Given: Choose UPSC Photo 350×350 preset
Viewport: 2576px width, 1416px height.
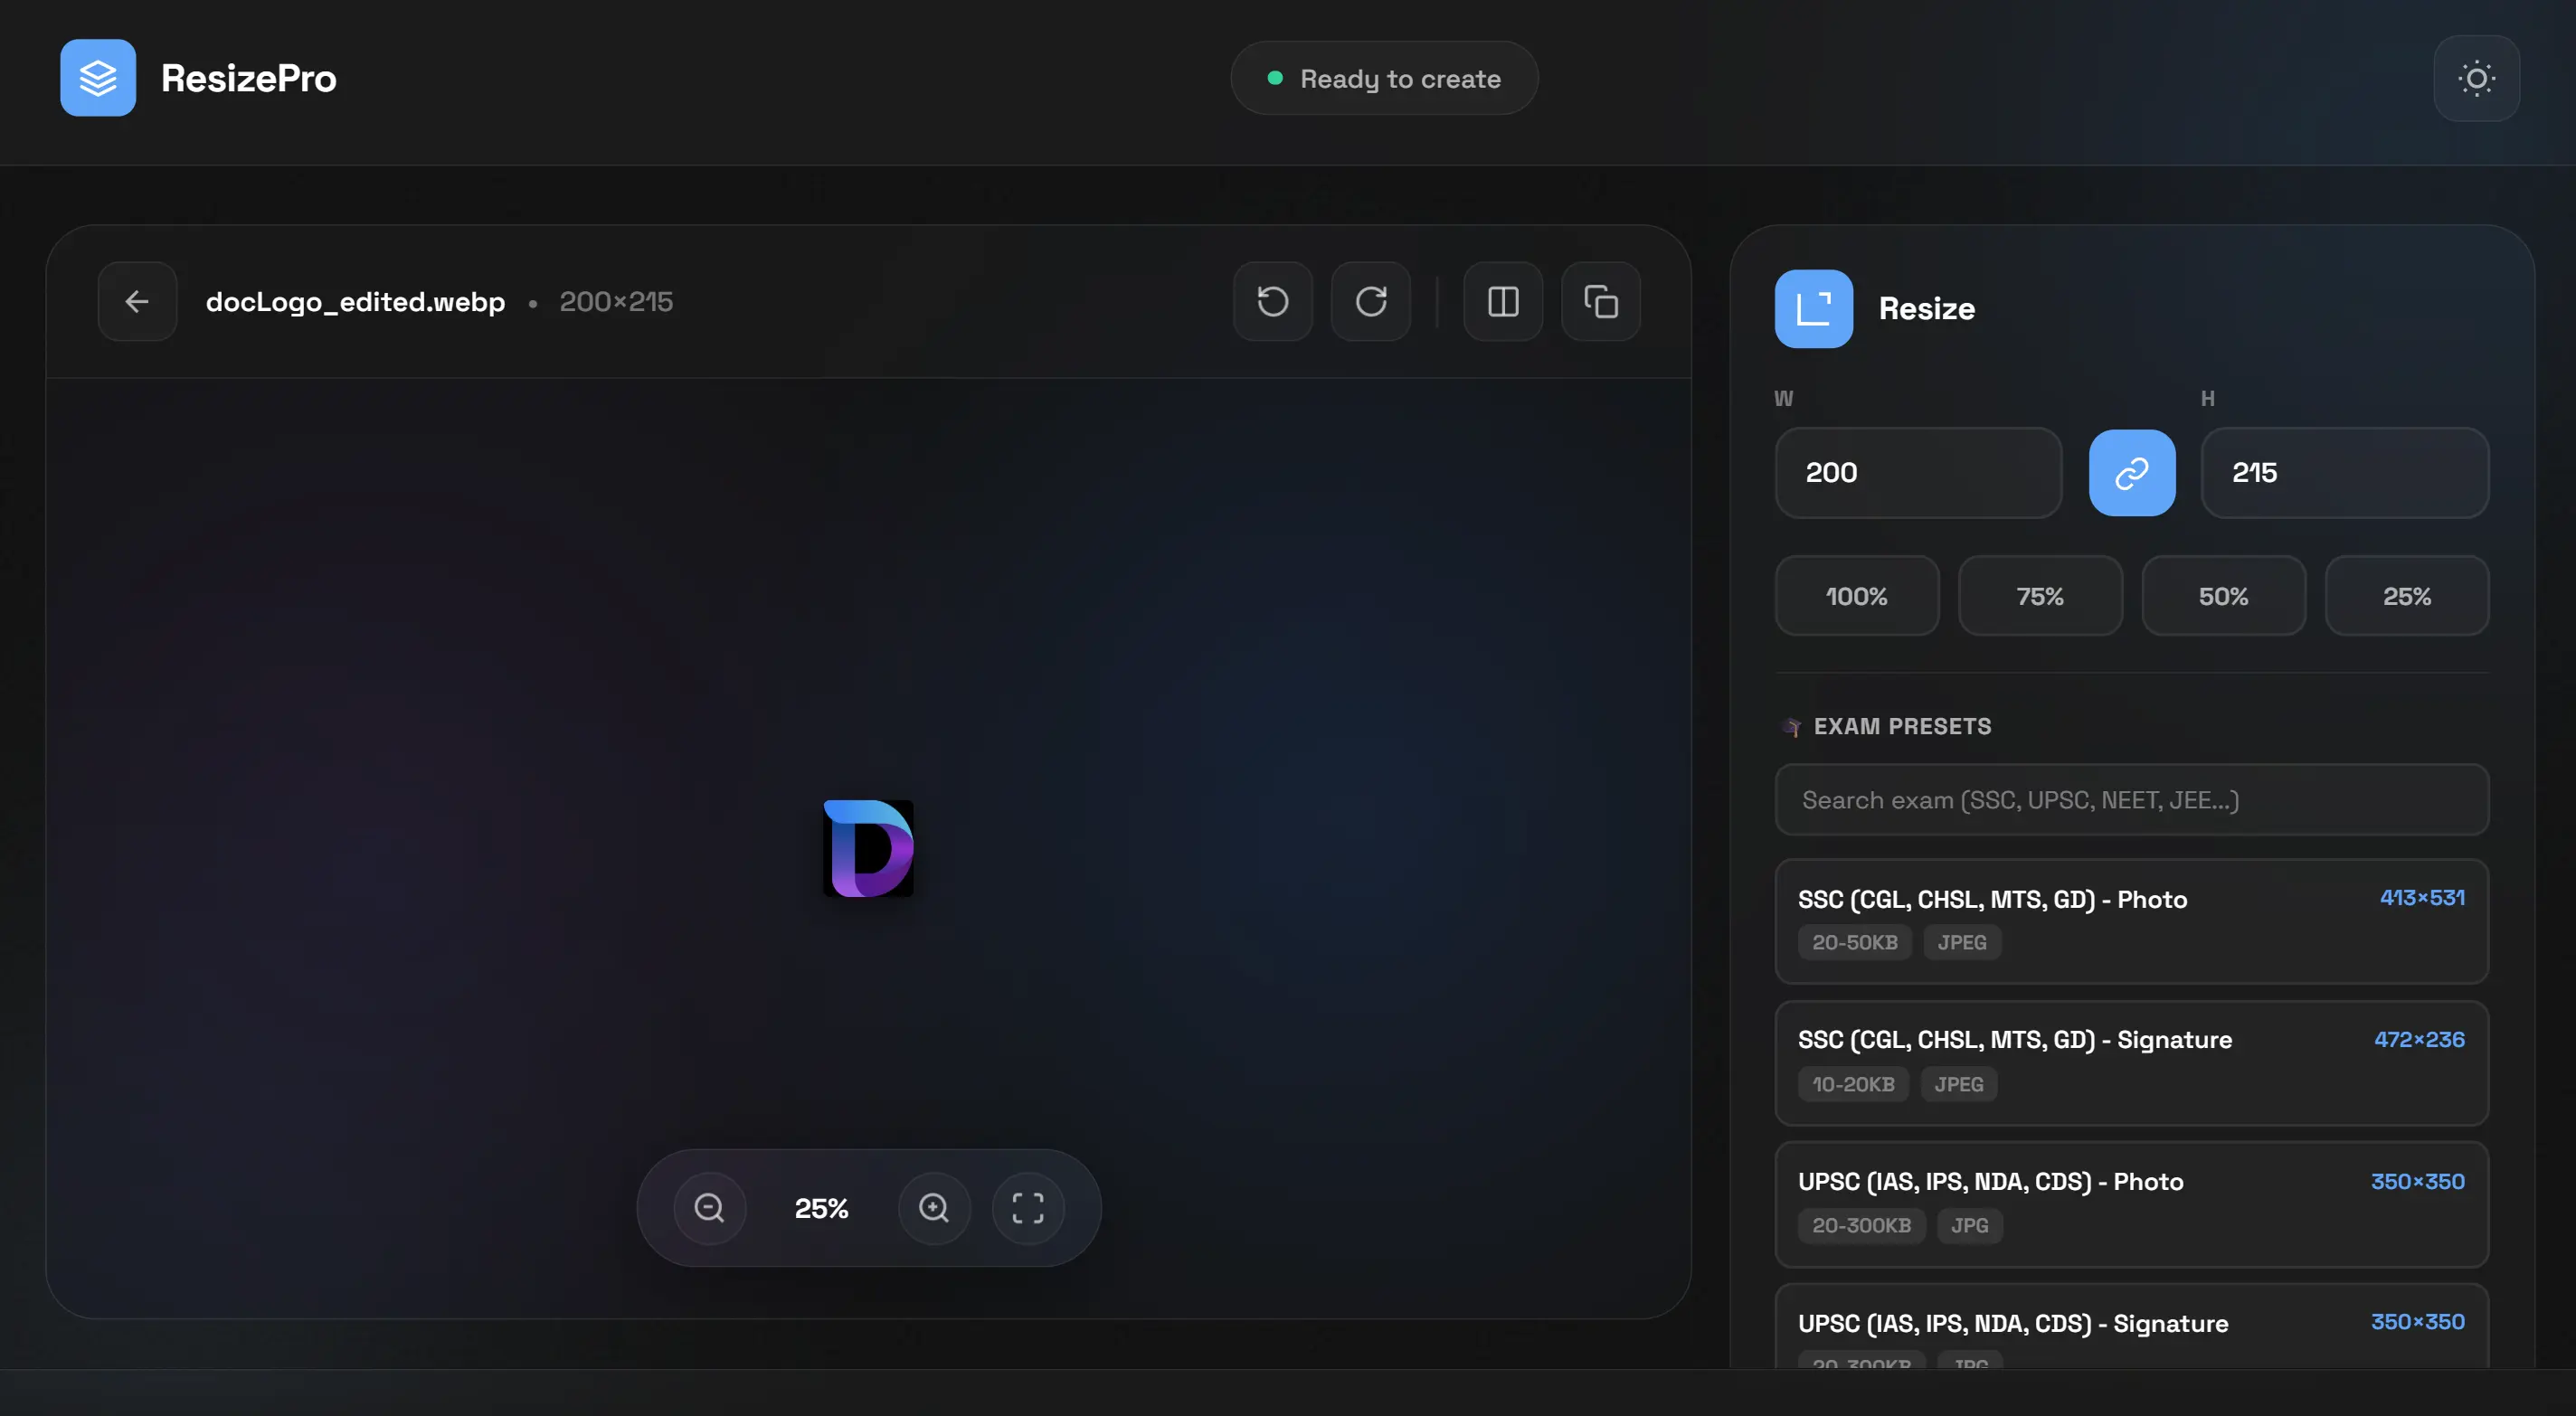Looking at the screenshot, I should pyautogui.click(x=2131, y=1203).
